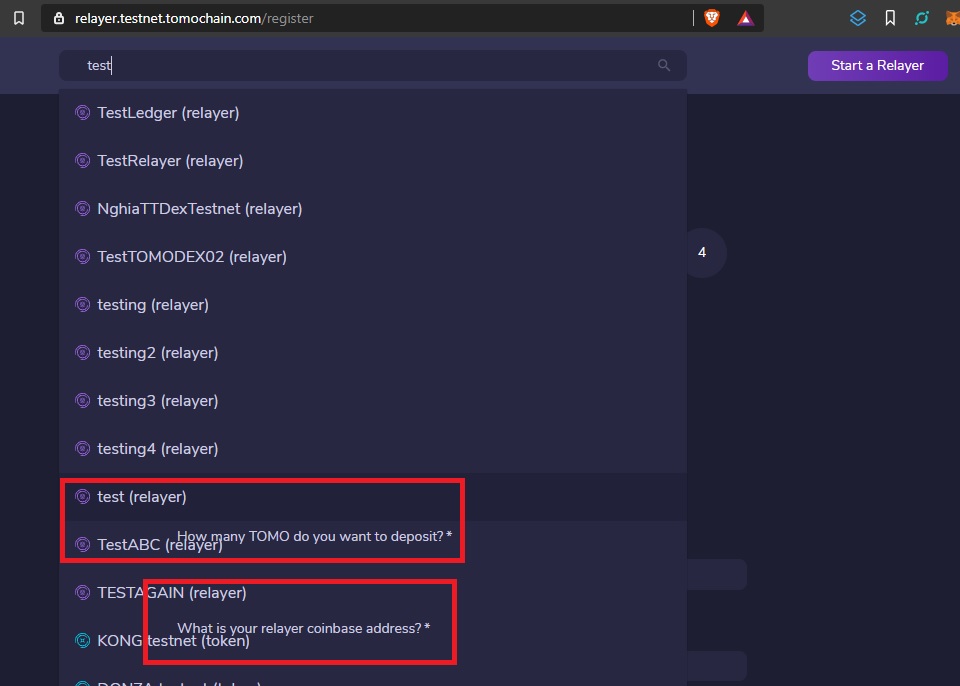960x686 pixels.
Task: Click the token icon beside KONG testnet
Action: (x=82, y=641)
